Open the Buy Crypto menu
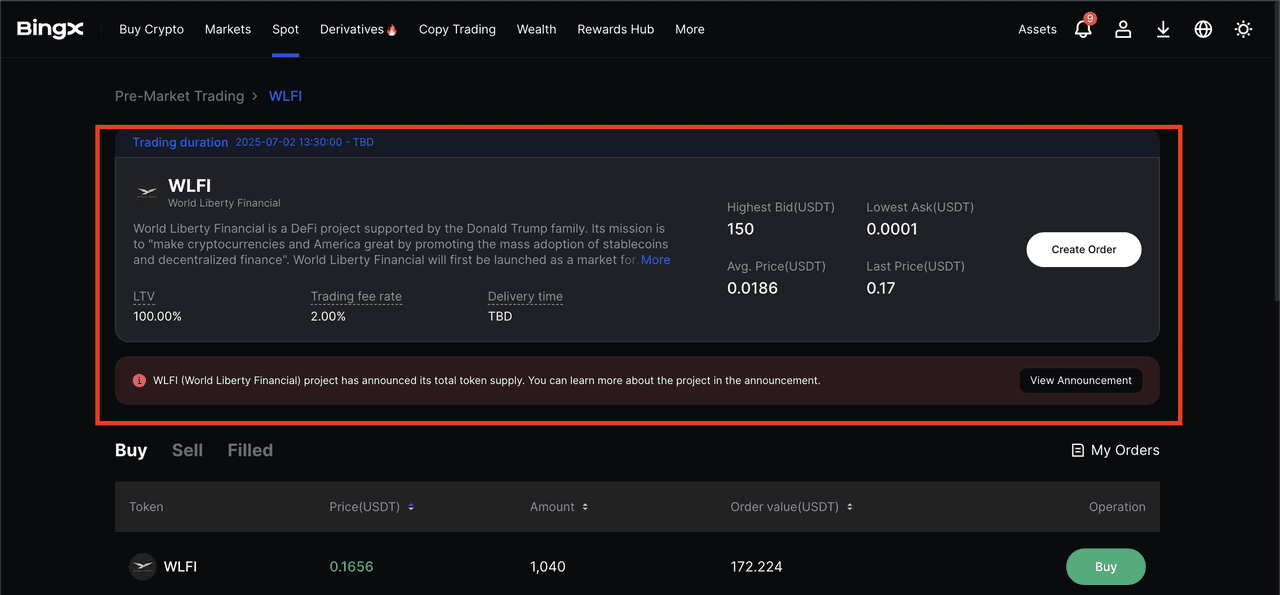Image resolution: width=1280 pixels, height=595 pixels. tap(151, 29)
